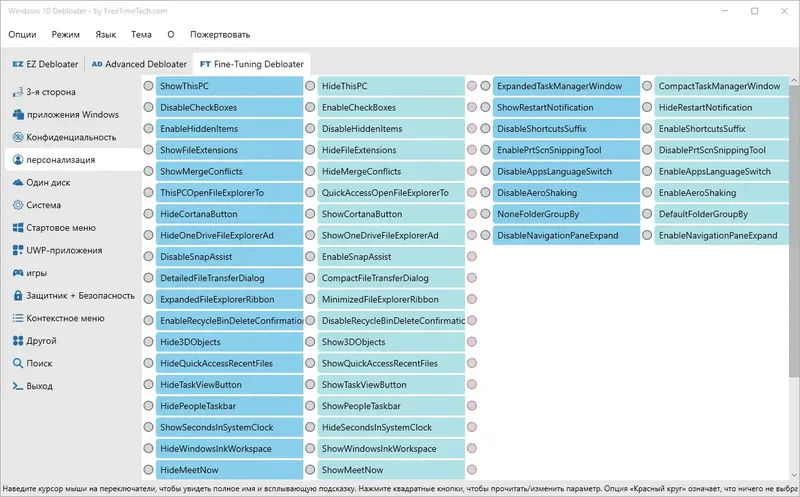
Task: Open the 3-я сторона section icon
Action: [x=18, y=92]
